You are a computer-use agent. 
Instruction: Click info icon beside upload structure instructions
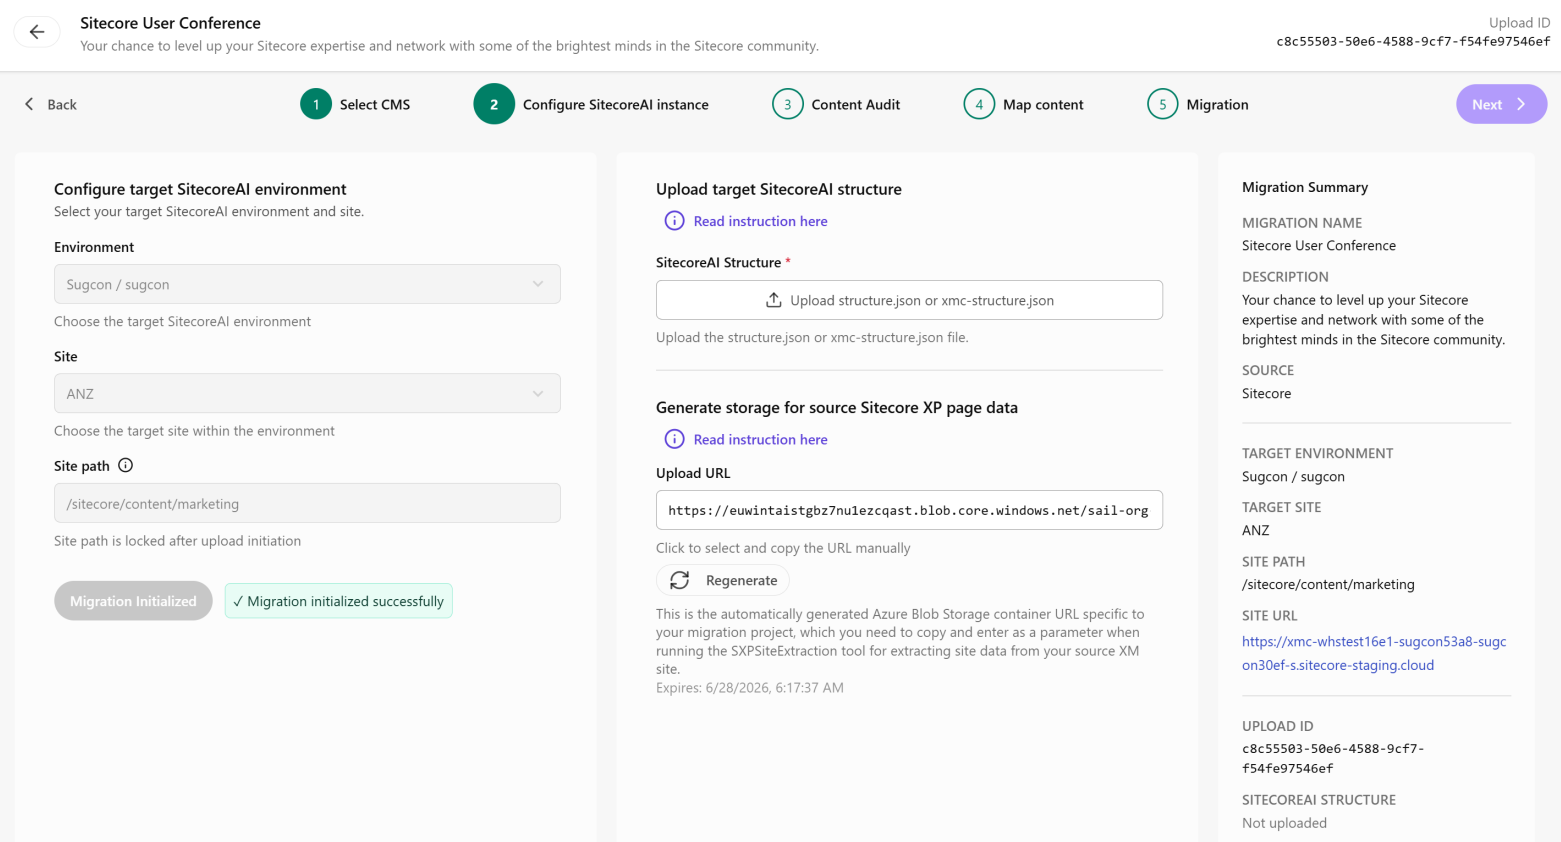(x=675, y=221)
